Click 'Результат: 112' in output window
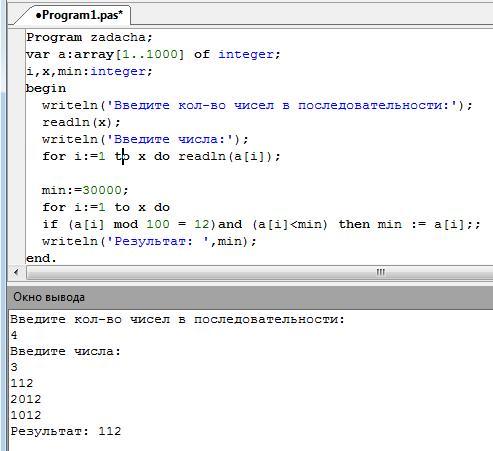Image resolution: width=493 pixels, height=451 pixels. (x=66, y=431)
